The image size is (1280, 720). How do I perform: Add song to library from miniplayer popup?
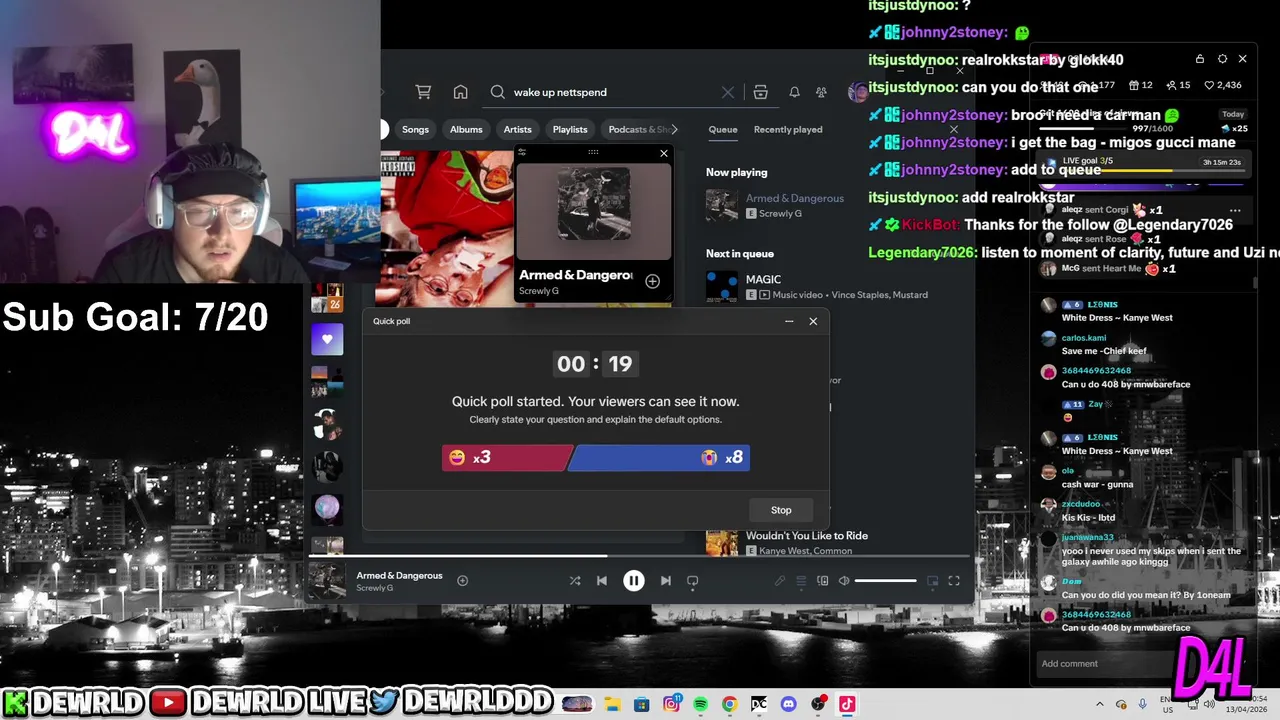point(652,281)
